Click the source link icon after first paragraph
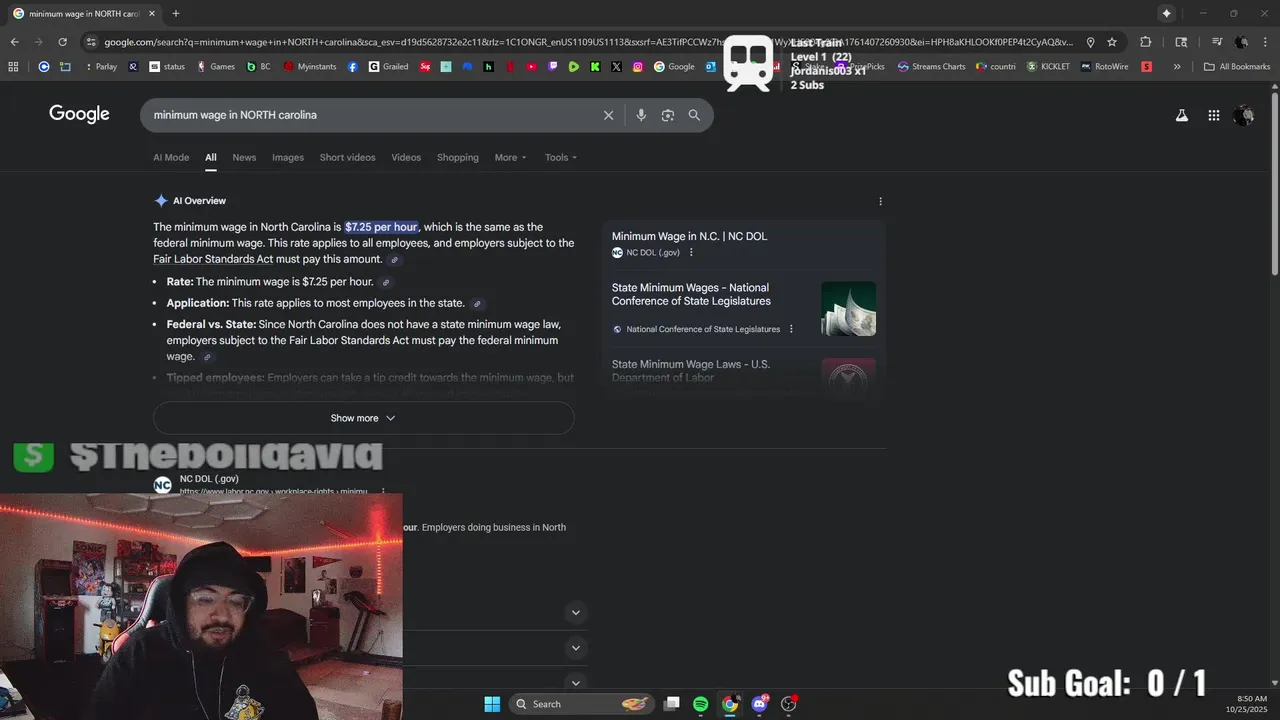The width and height of the screenshot is (1280, 720). coord(395,260)
